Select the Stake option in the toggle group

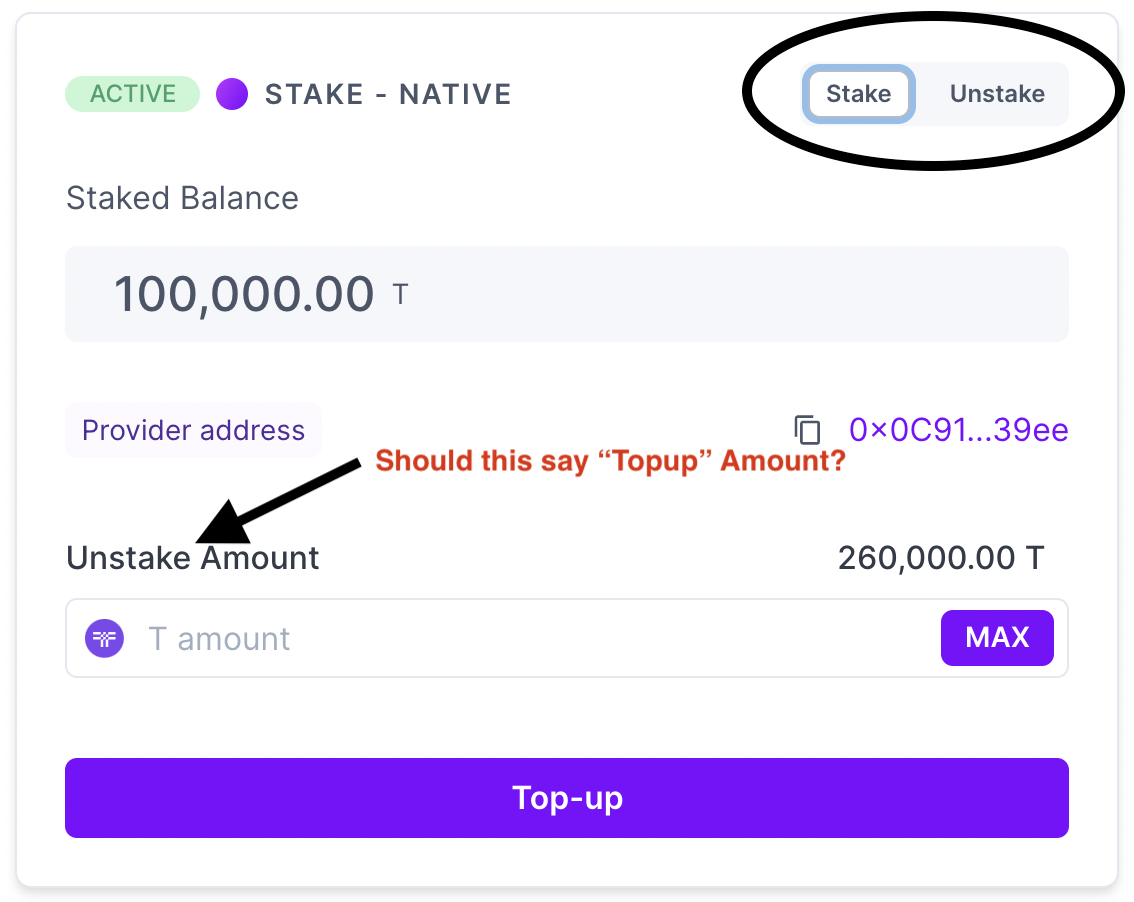(x=858, y=93)
